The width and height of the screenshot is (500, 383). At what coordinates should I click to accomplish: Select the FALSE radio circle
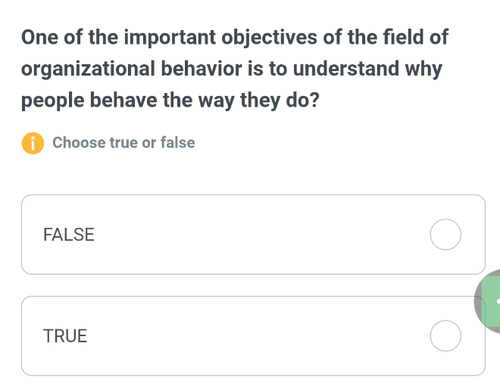coord(445,234)
